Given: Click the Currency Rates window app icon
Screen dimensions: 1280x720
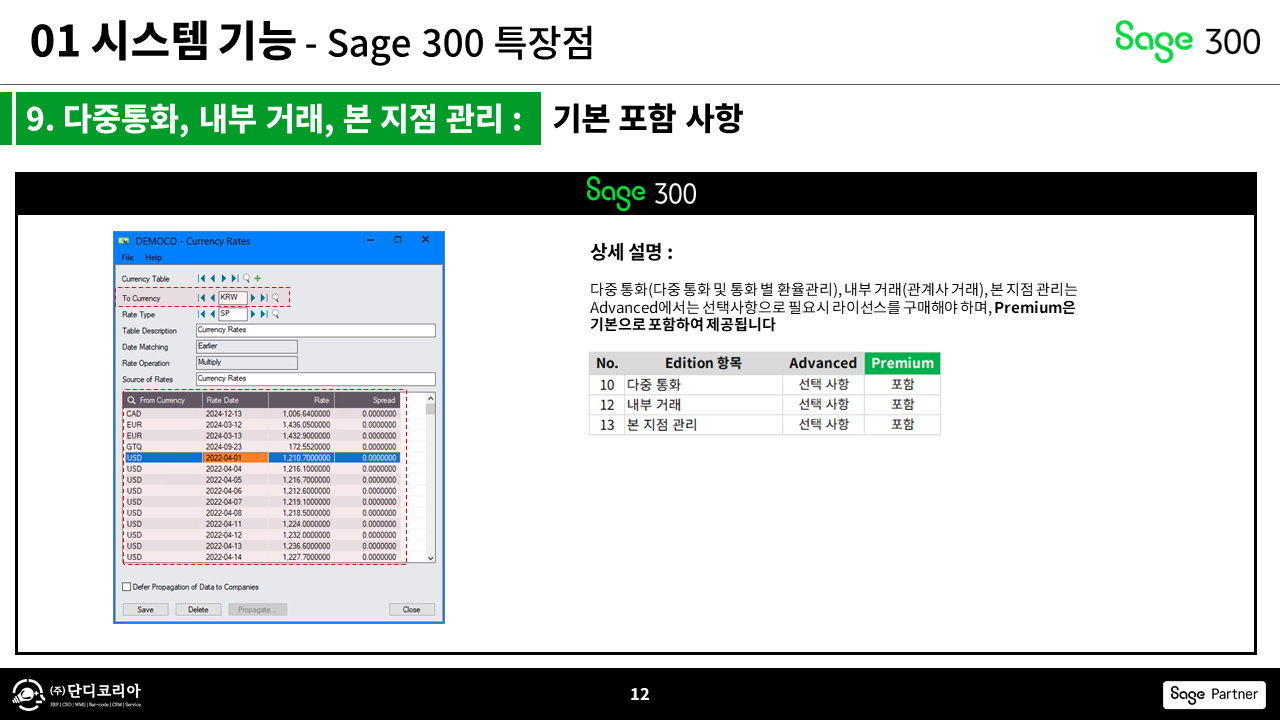Looking at the screenshot, I should (124, 241).
